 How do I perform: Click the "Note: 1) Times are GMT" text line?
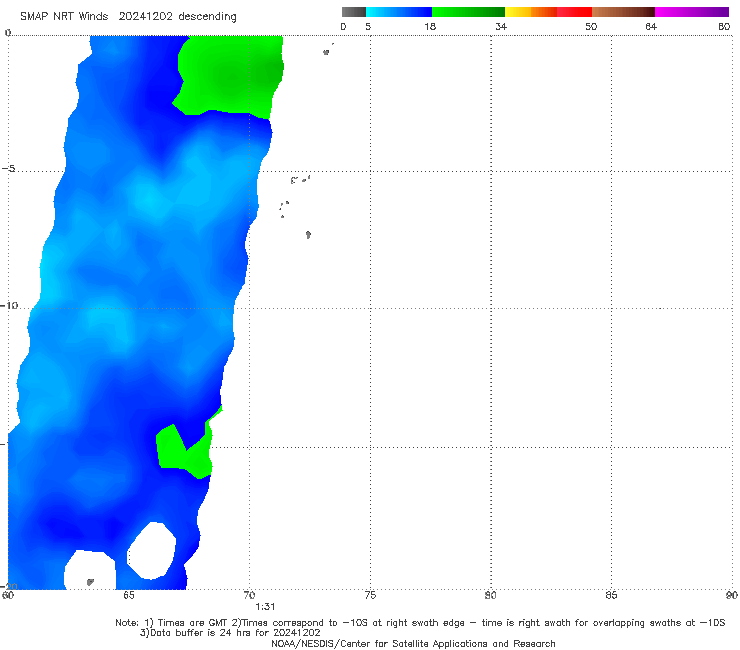tap(420, 623)
